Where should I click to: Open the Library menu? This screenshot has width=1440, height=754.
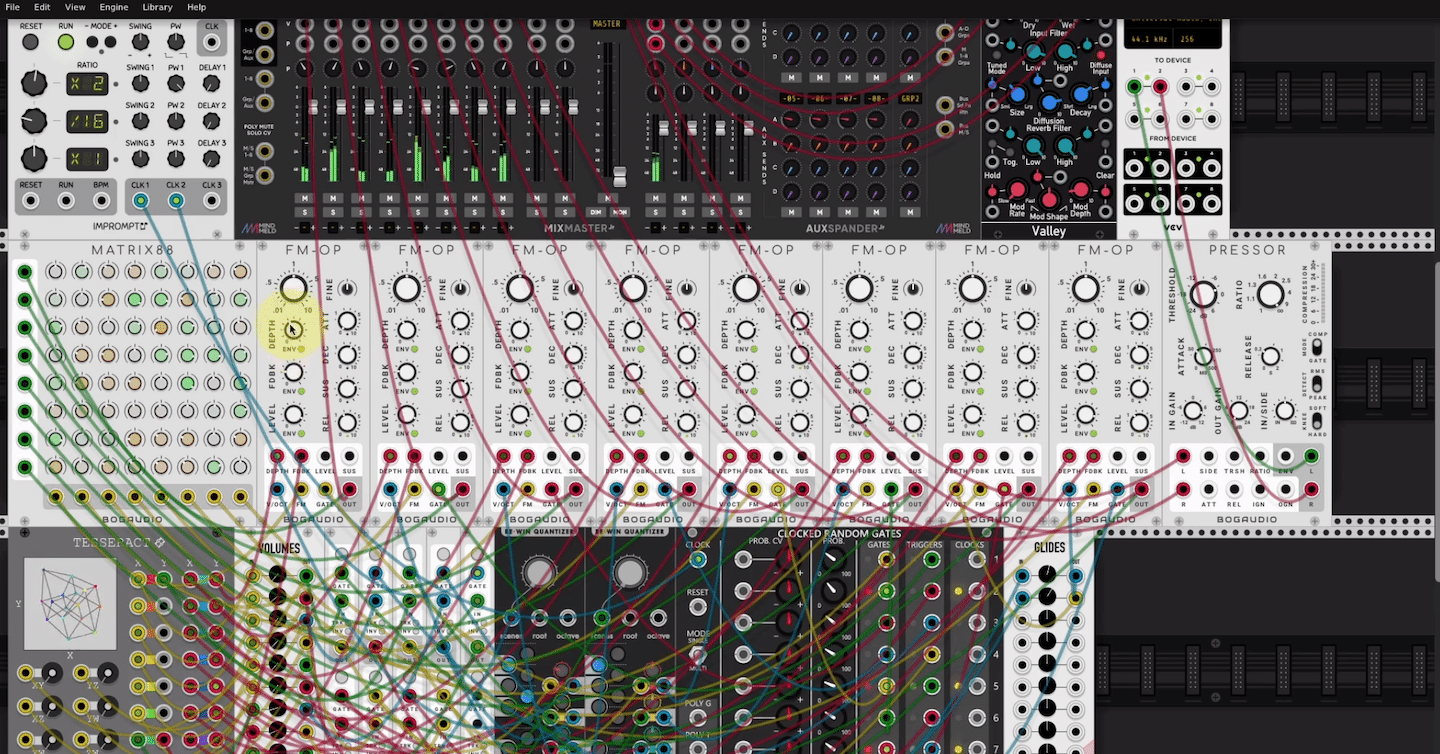pos(157,7)
